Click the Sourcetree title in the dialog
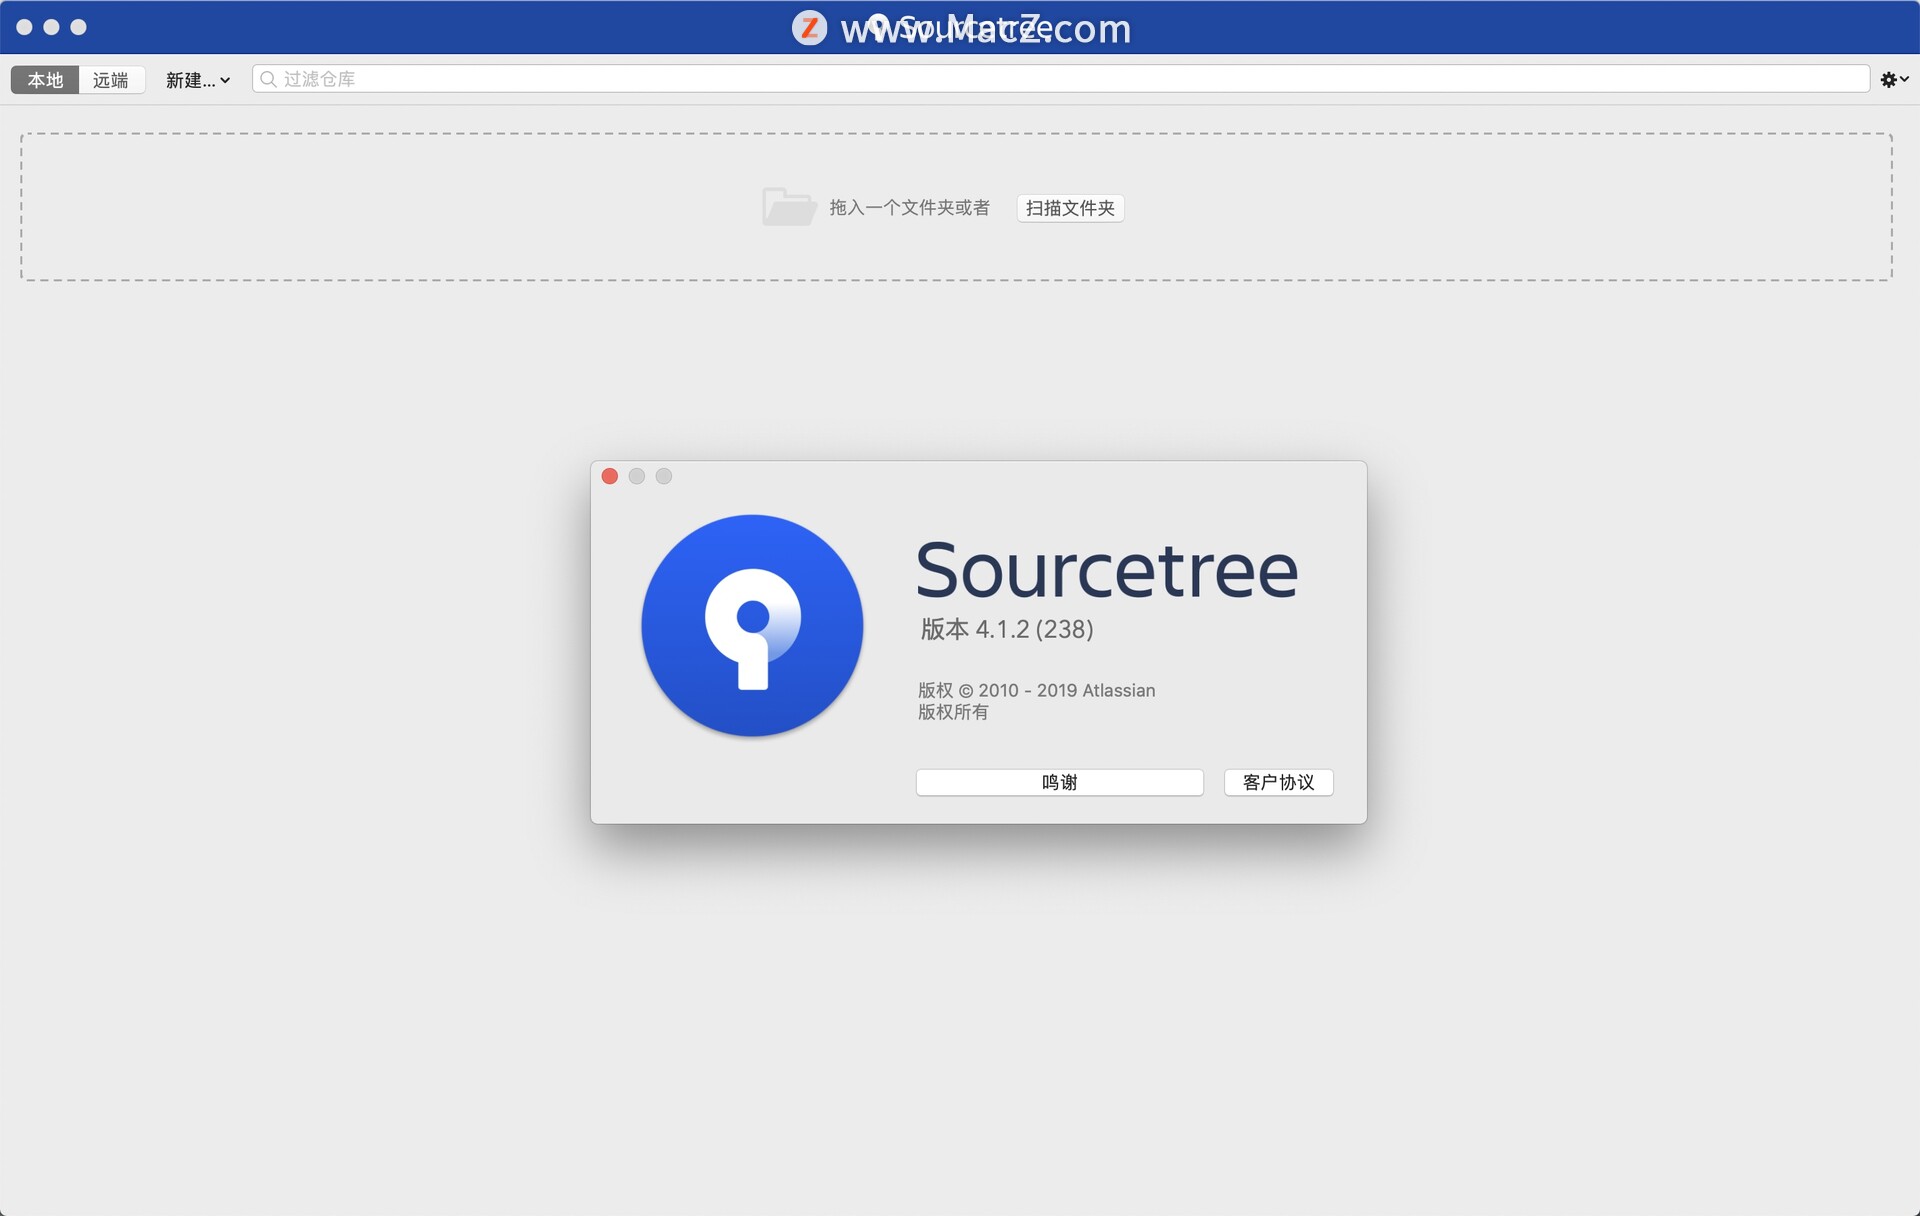 pos(1105,568)
